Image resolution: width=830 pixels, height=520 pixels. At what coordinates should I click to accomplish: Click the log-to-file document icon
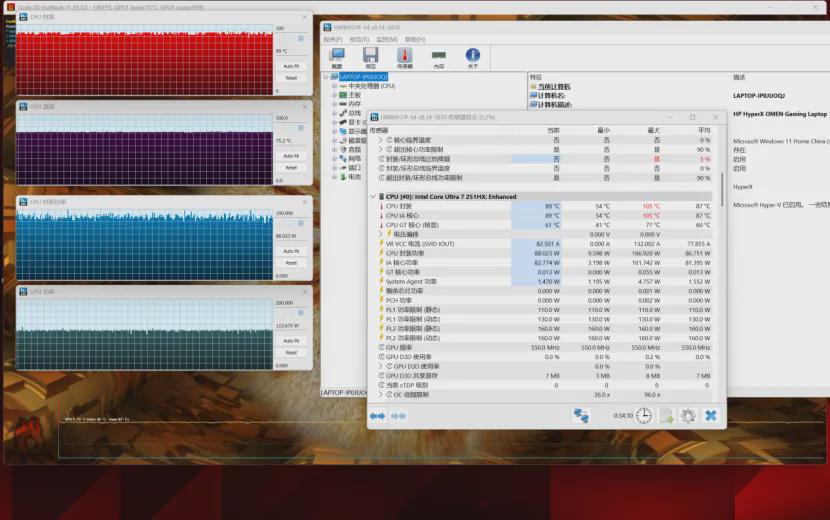666,416
